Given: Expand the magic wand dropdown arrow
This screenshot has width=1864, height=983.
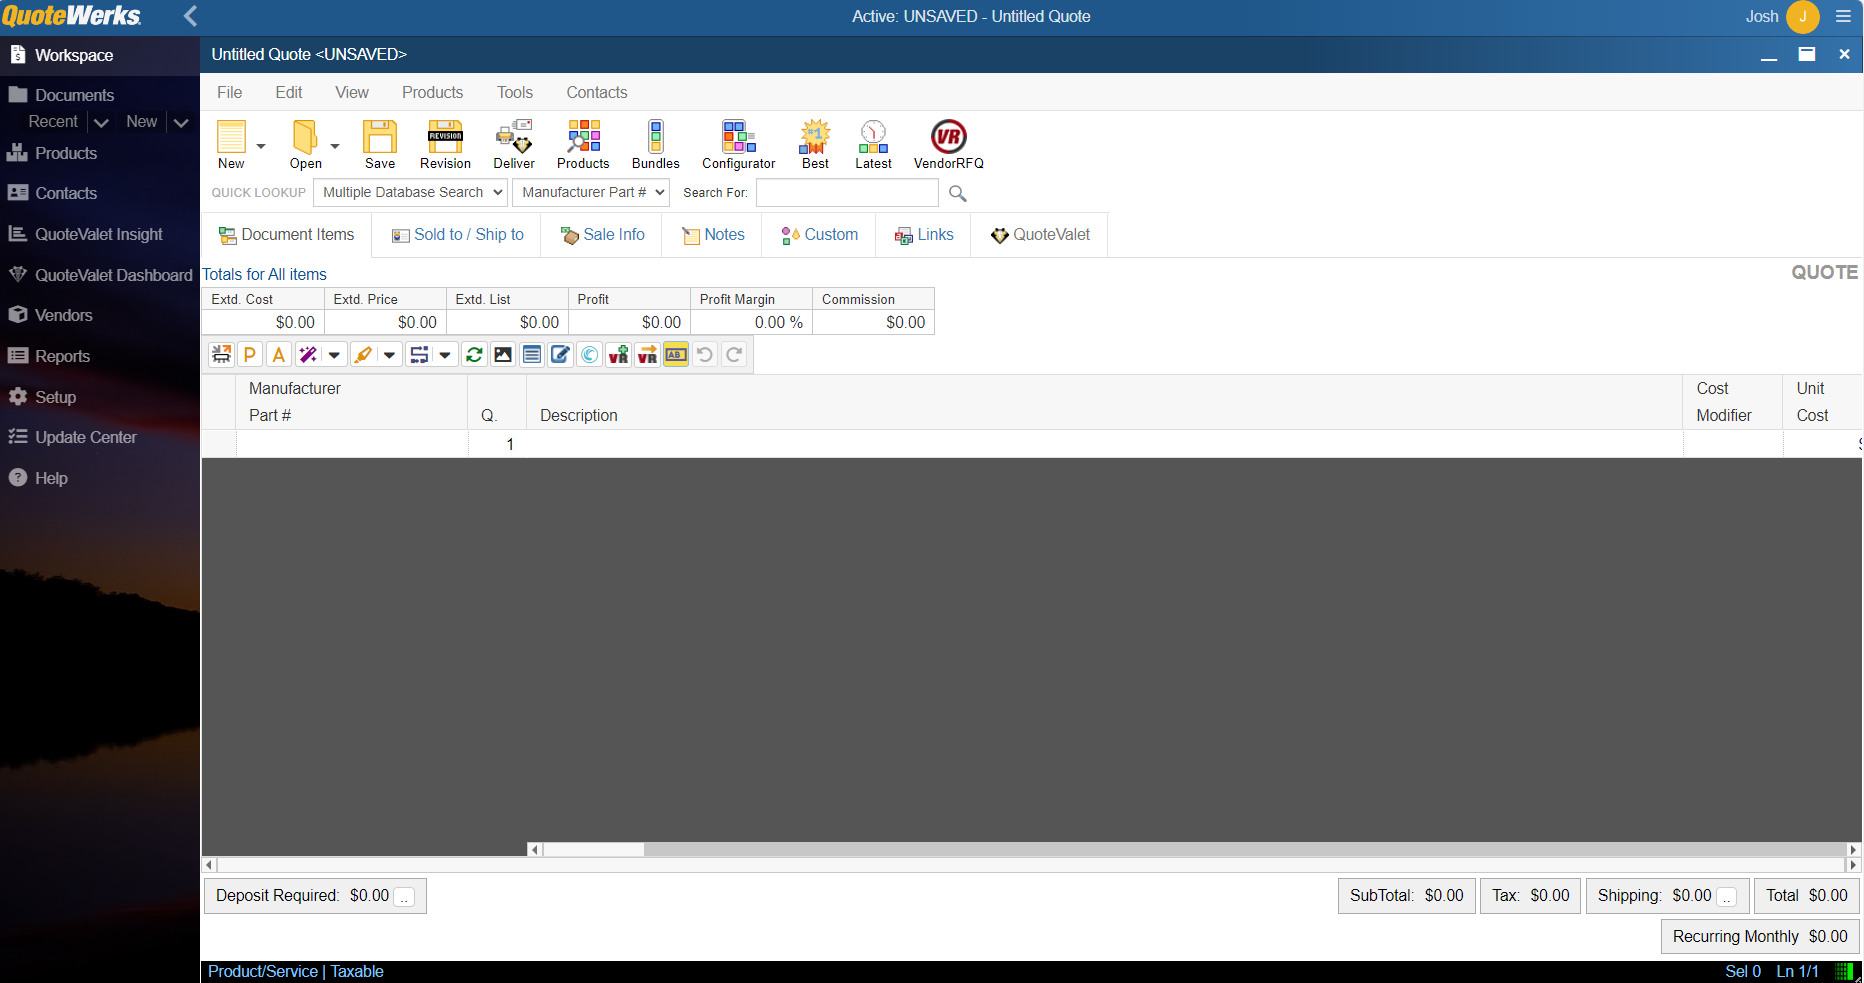Looking at the screenshot, I should [x=334, y=355].
